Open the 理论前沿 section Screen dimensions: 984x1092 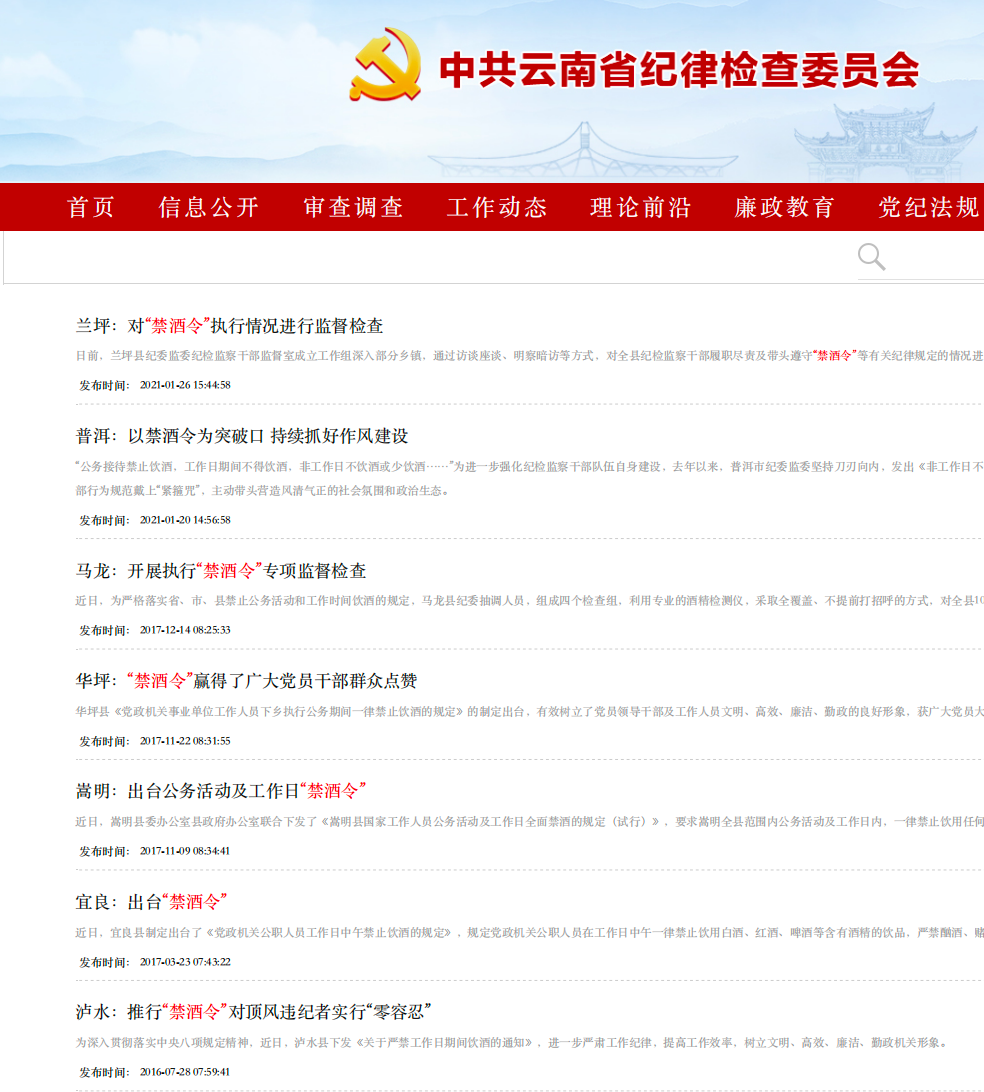pos(640,207)
